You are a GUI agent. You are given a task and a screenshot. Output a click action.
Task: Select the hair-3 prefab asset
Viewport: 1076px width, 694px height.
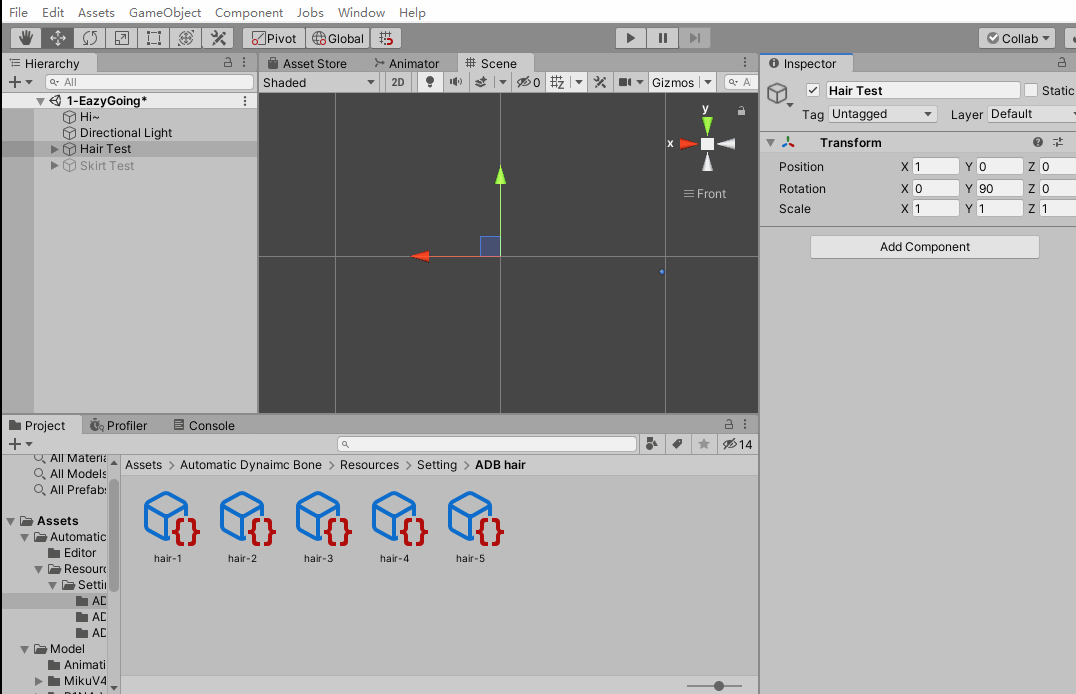321,520
